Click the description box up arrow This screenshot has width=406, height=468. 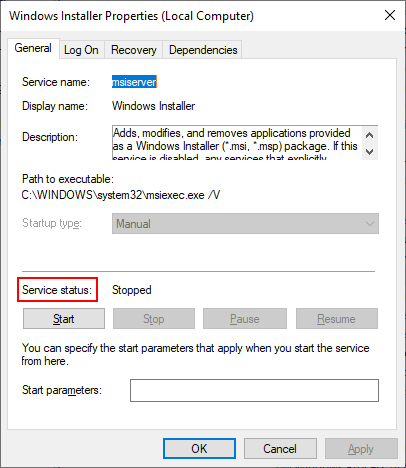click(370, 135)
